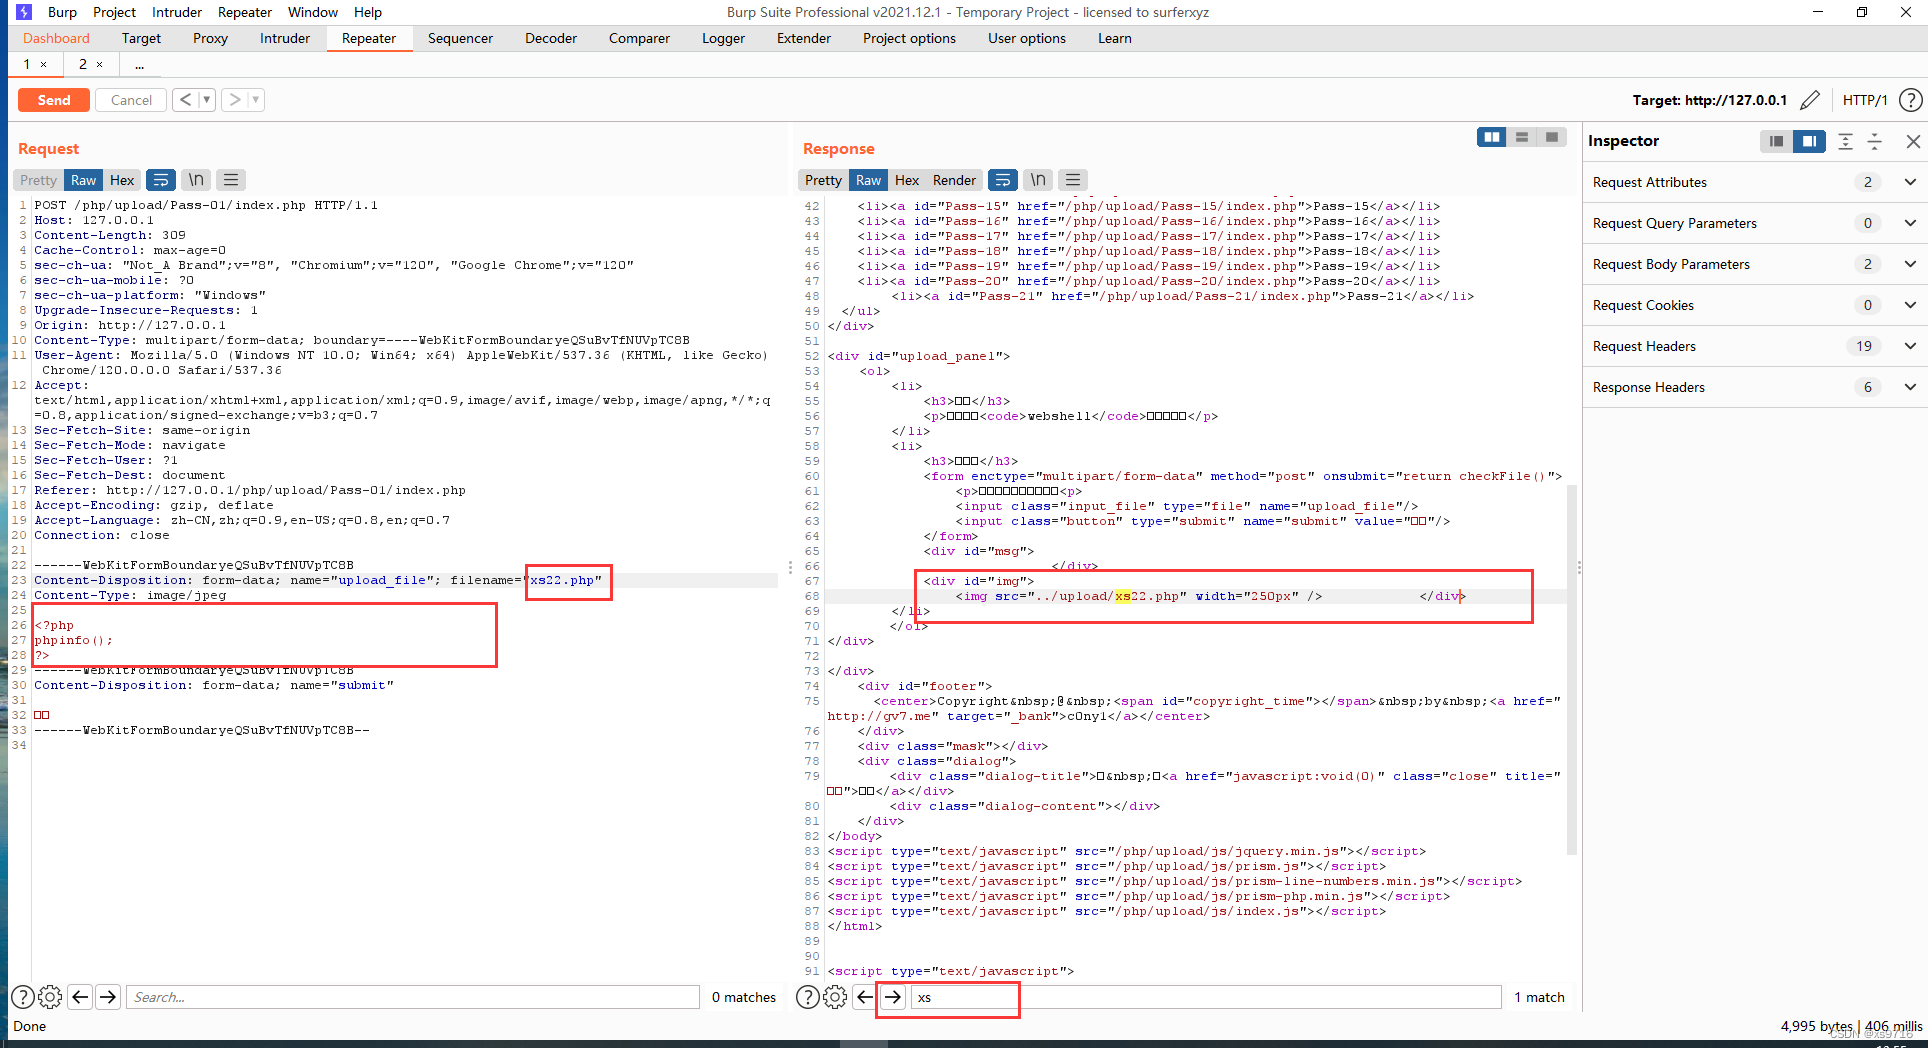Switch to the Proxy tab
Viewport: 1928px width, 1048px height.
pyautogui.click(x=210, y=38)
